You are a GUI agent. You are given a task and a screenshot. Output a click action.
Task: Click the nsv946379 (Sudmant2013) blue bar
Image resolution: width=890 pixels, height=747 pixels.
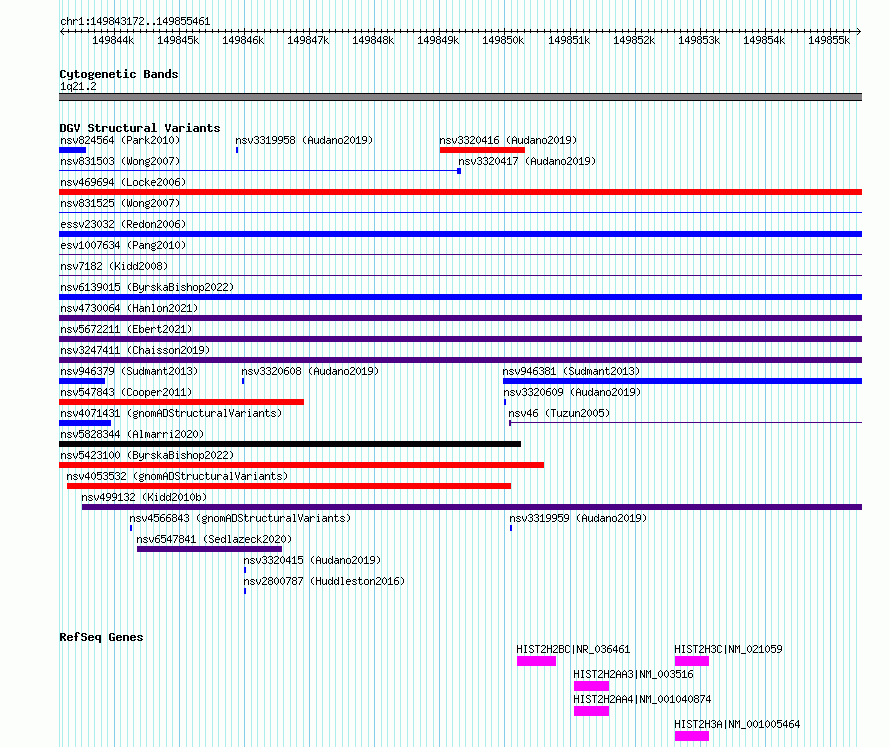[82, 381]
